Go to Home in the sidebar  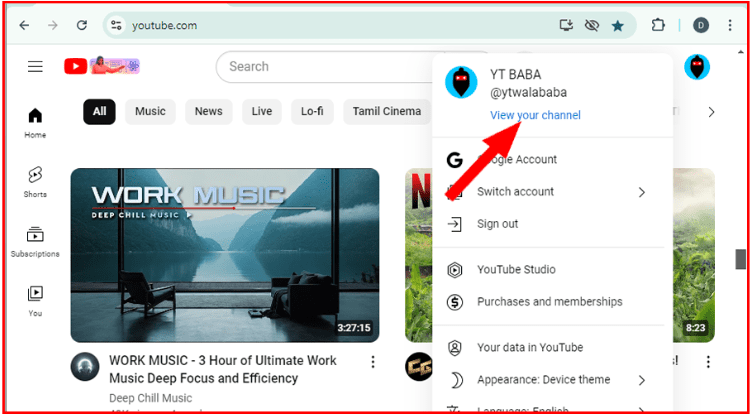pyautogui.click(x=35, y=123)
